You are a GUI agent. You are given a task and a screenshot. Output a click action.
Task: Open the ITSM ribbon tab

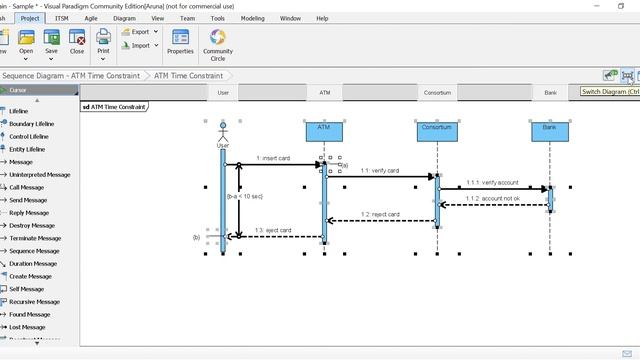click(62, 18)
